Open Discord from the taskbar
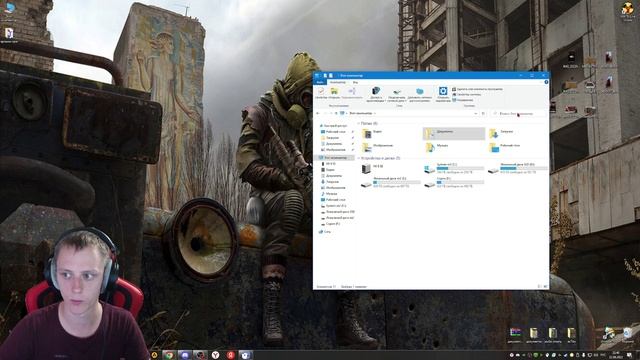The width and height of the screenshot is (640, 360). click(x=184, y=355)
